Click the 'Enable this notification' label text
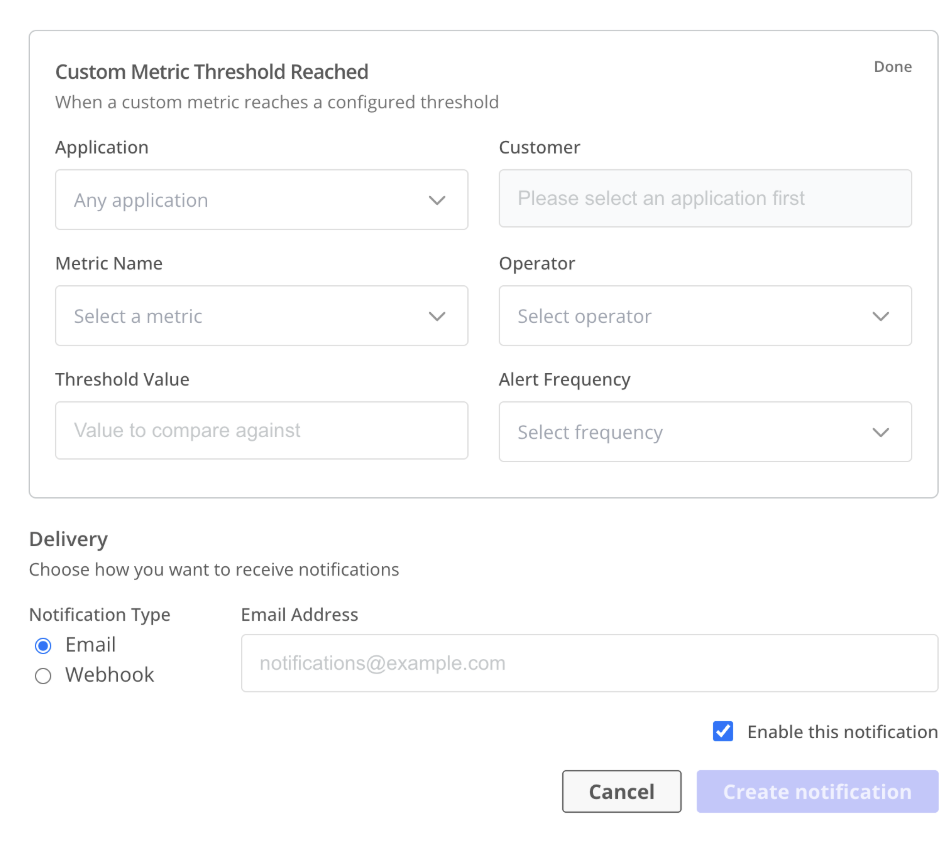 842,732
